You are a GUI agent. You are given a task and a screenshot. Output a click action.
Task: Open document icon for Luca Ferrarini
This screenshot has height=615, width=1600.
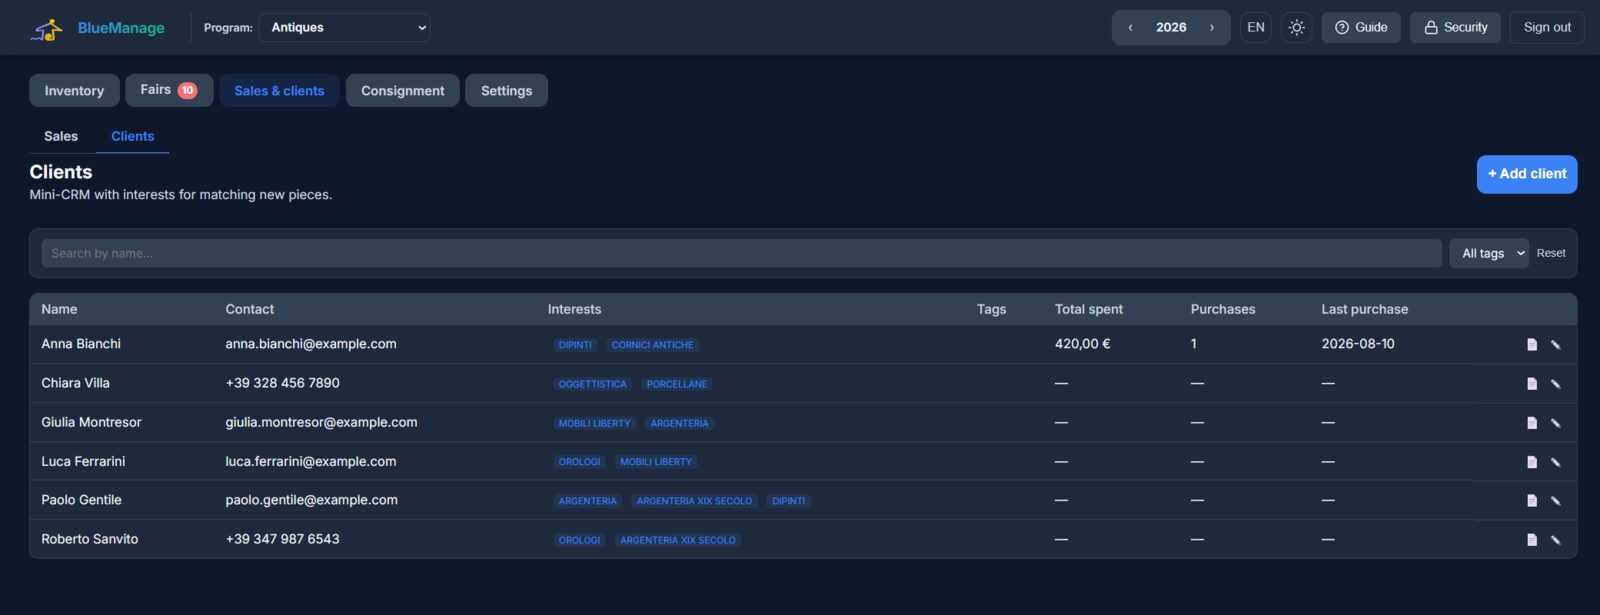click(1532, 462)
